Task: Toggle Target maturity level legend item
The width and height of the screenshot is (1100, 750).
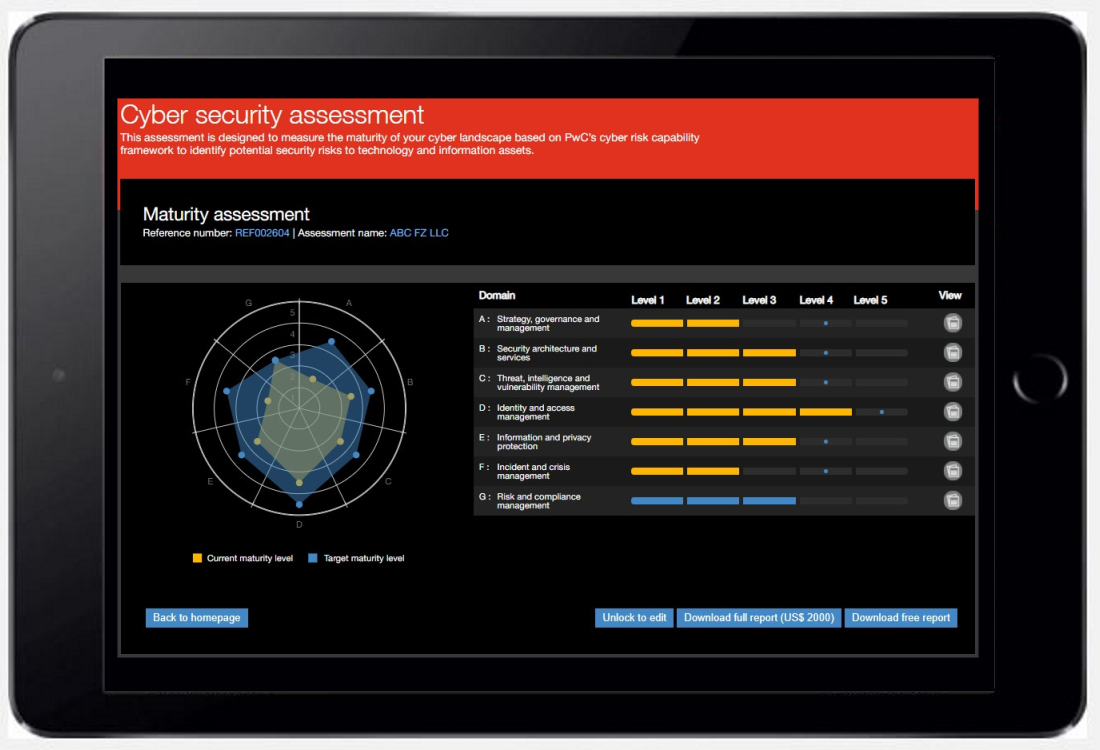Action: 356,558
